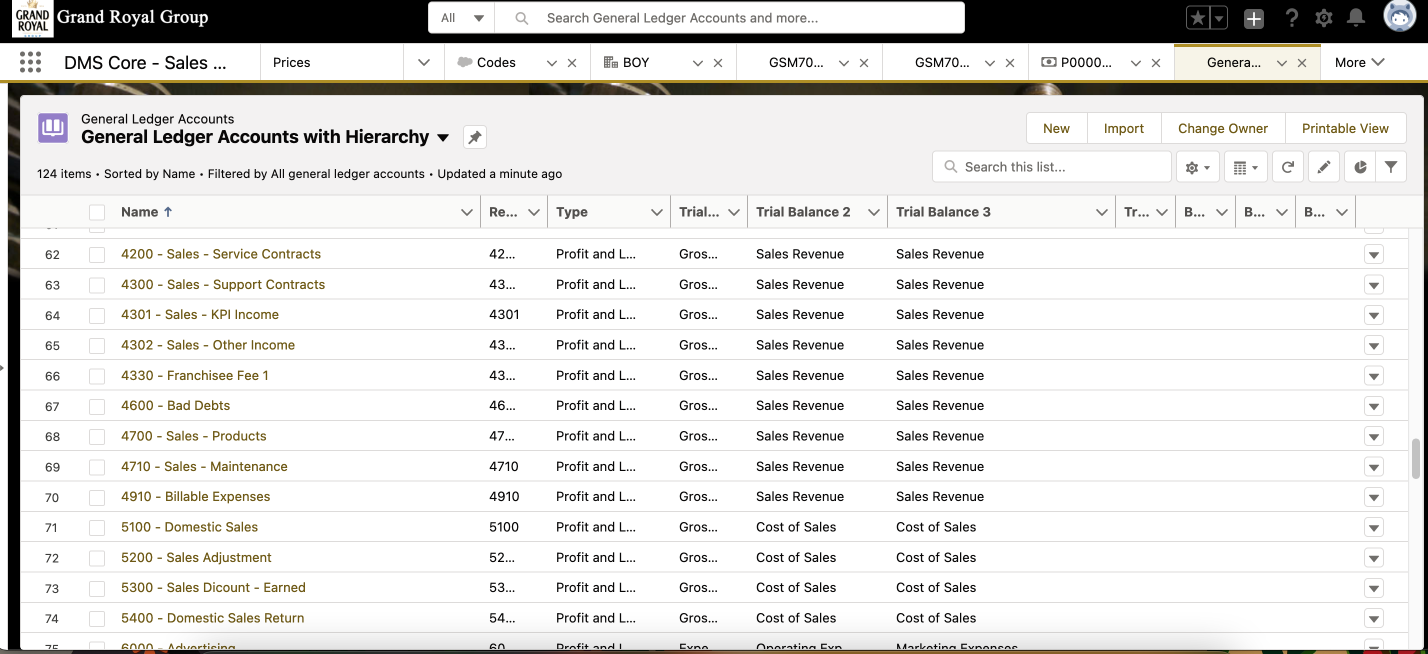Image resolution: width=1428 pixels, height=654 pixels.
Task: Switch to the Codes tab
Action: coord(496,62)
